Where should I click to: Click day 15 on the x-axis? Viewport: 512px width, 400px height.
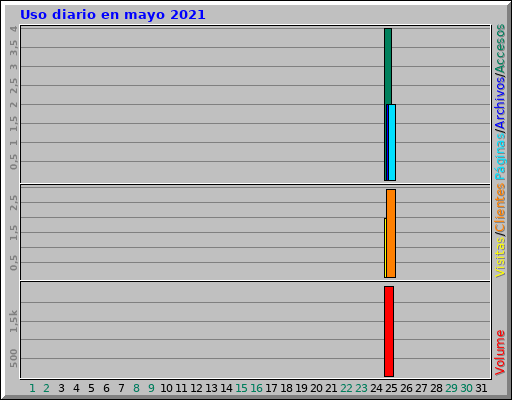241,388
